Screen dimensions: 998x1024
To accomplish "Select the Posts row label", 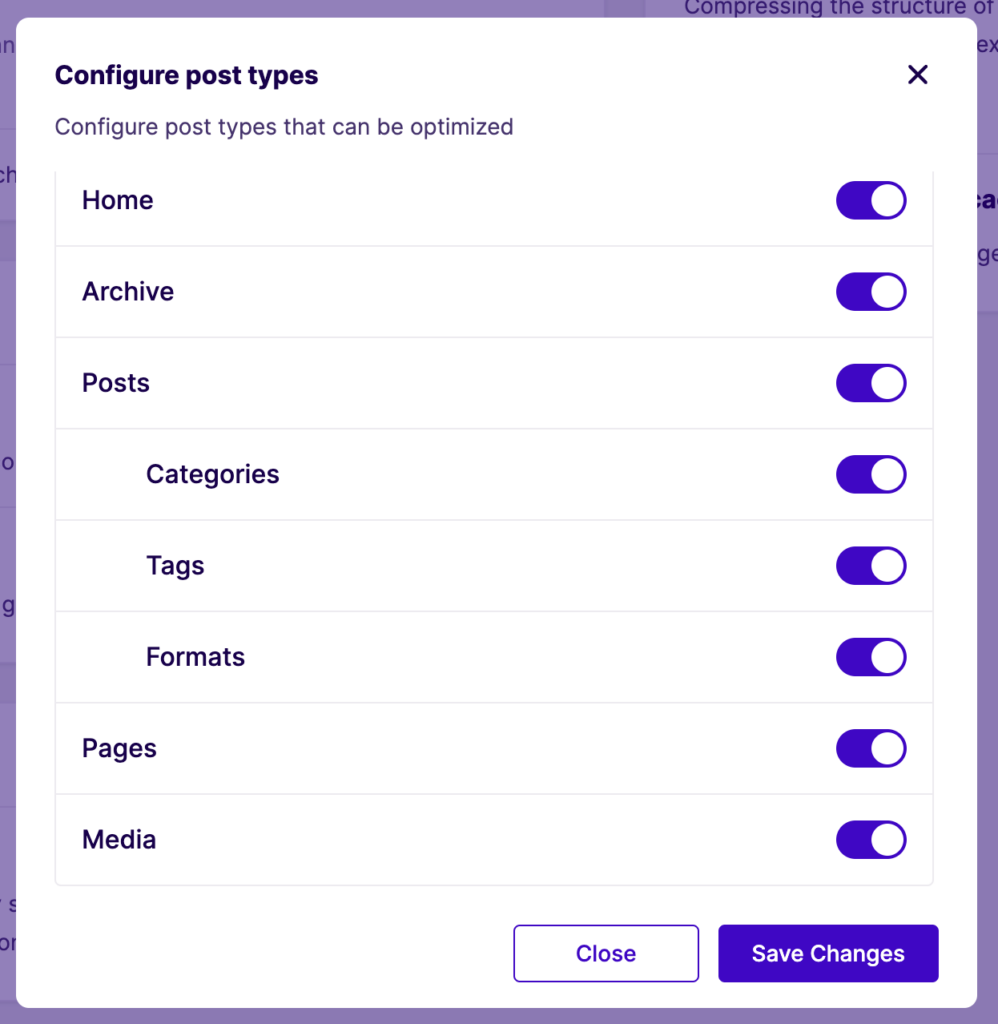I will point(115,383).
